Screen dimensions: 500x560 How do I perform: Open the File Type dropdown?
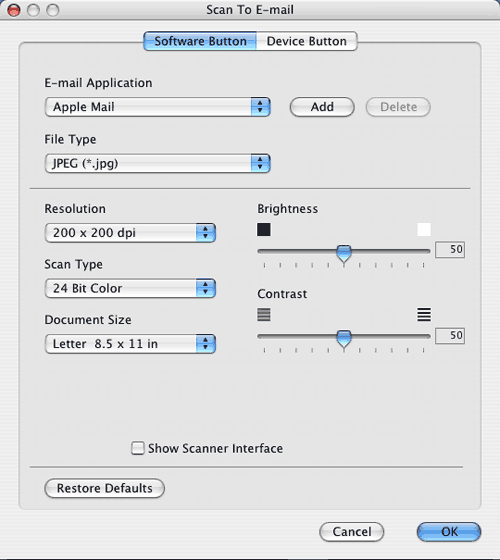click(158, 164)
